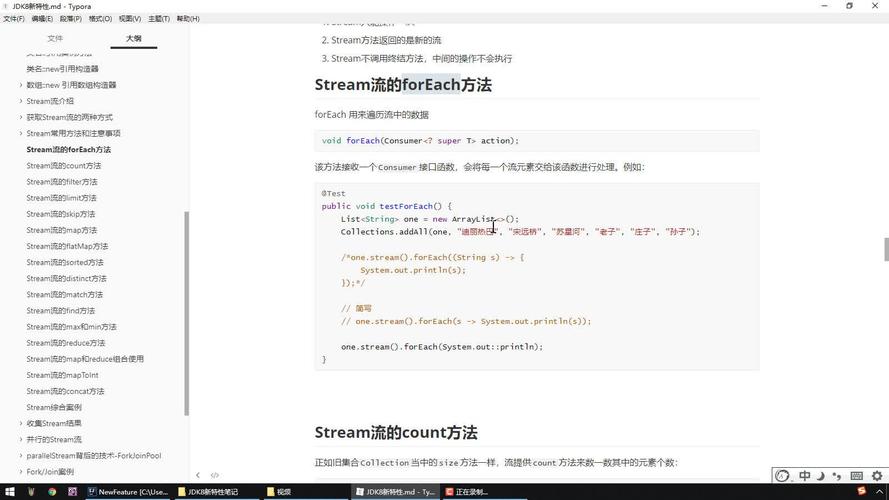Image resolution: width=889 pixels, height=500 pixels.
Task: Open the IME soft keyboard
Action: 857,476
